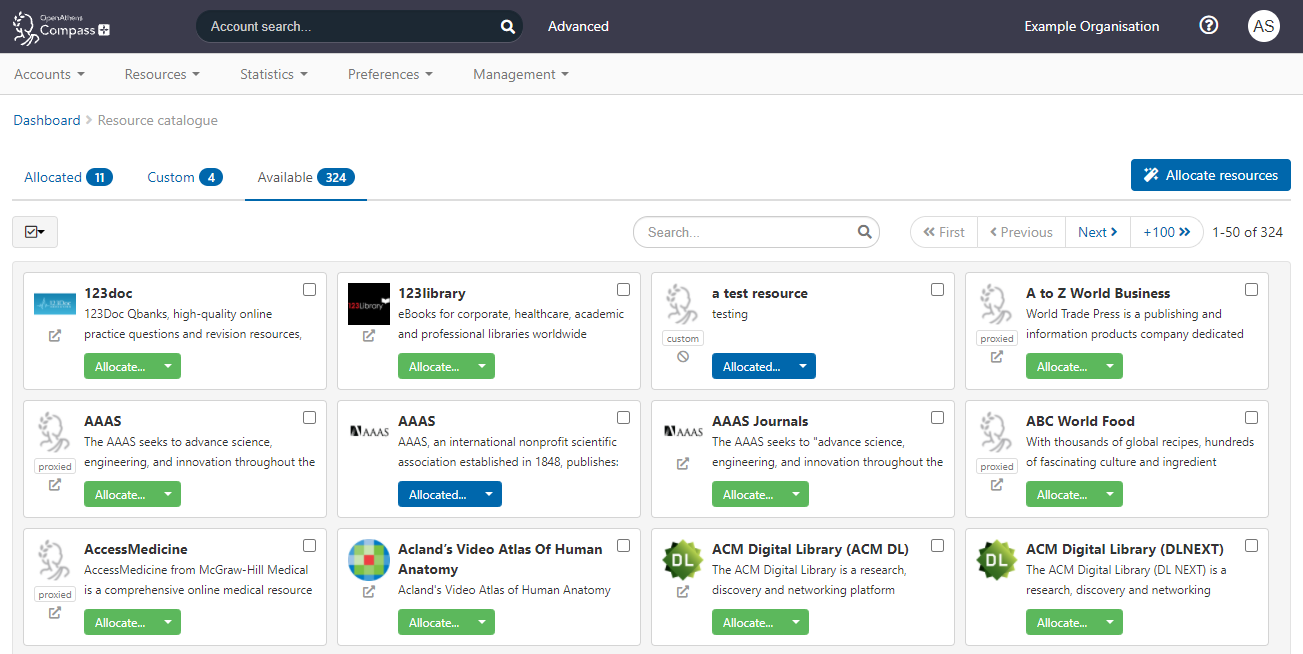The image size is (1303, 654).
Task: Click the disabled circle icon on a test resource
Action: (682, 355)
